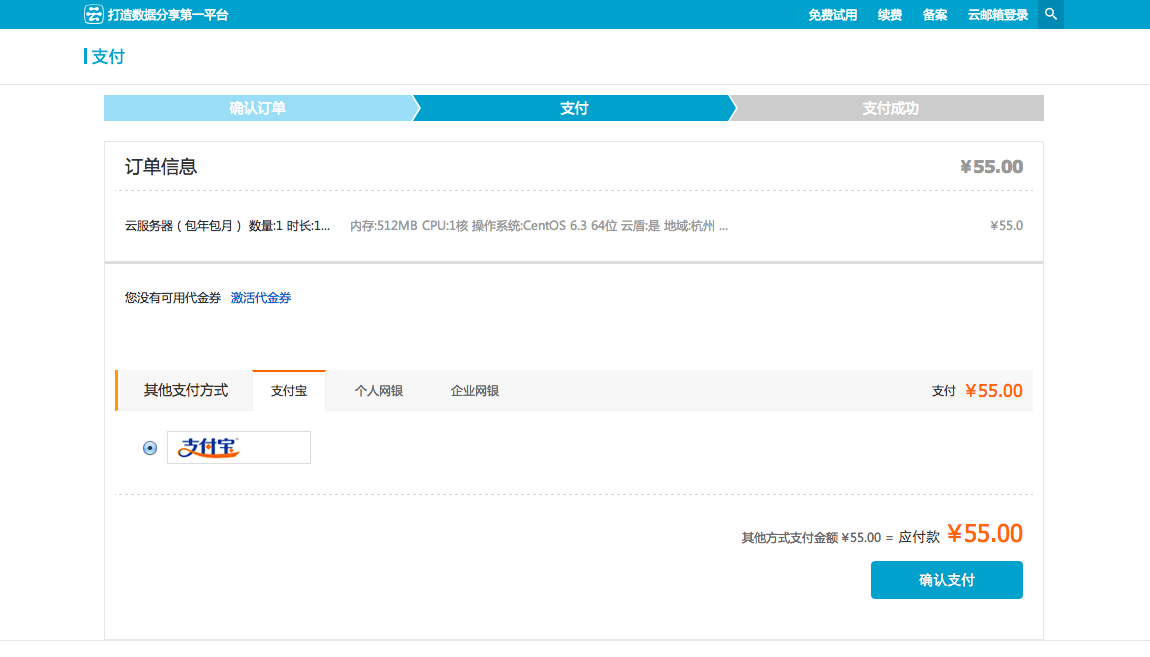Open the 其他支付方式 tab
This screenshot has height=657, width=1150.
[x=186, y=390]
